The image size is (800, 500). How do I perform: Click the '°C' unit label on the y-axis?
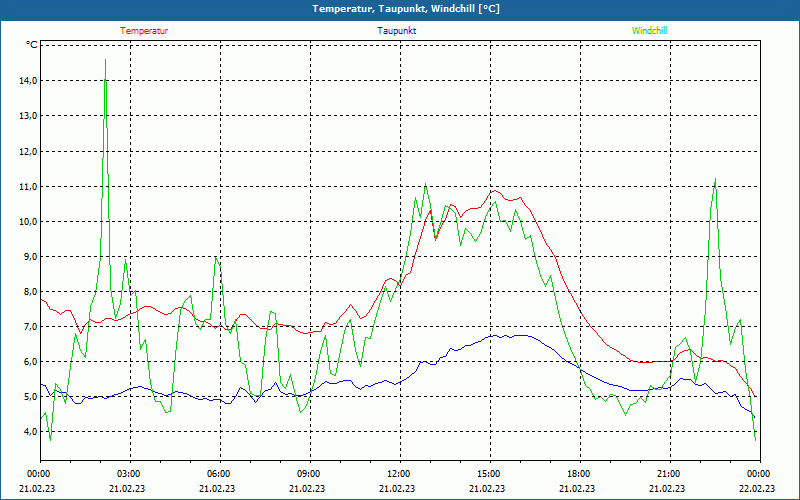point(32,45)
